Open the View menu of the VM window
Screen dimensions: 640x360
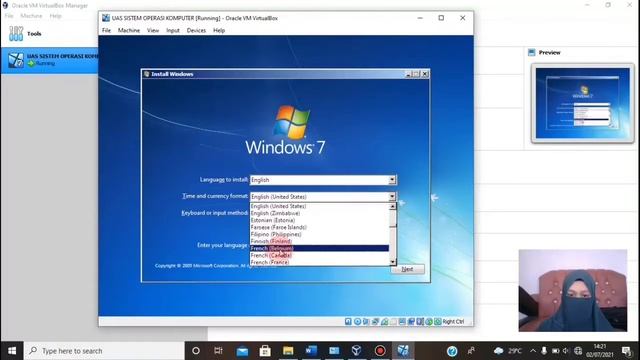(153, 30)
